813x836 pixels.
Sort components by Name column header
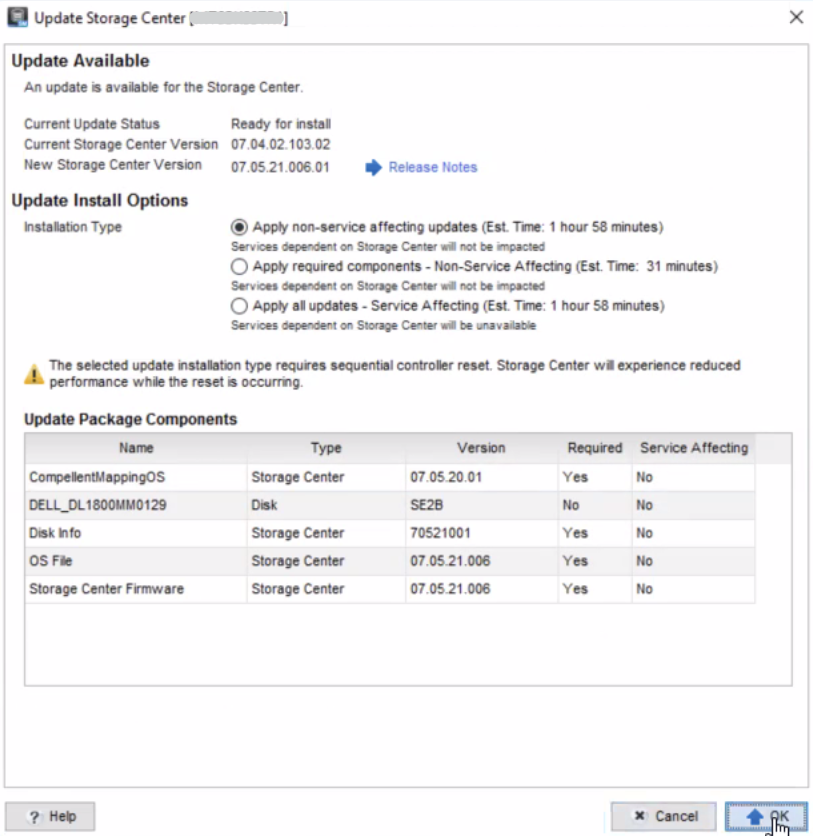click(135, 448)
